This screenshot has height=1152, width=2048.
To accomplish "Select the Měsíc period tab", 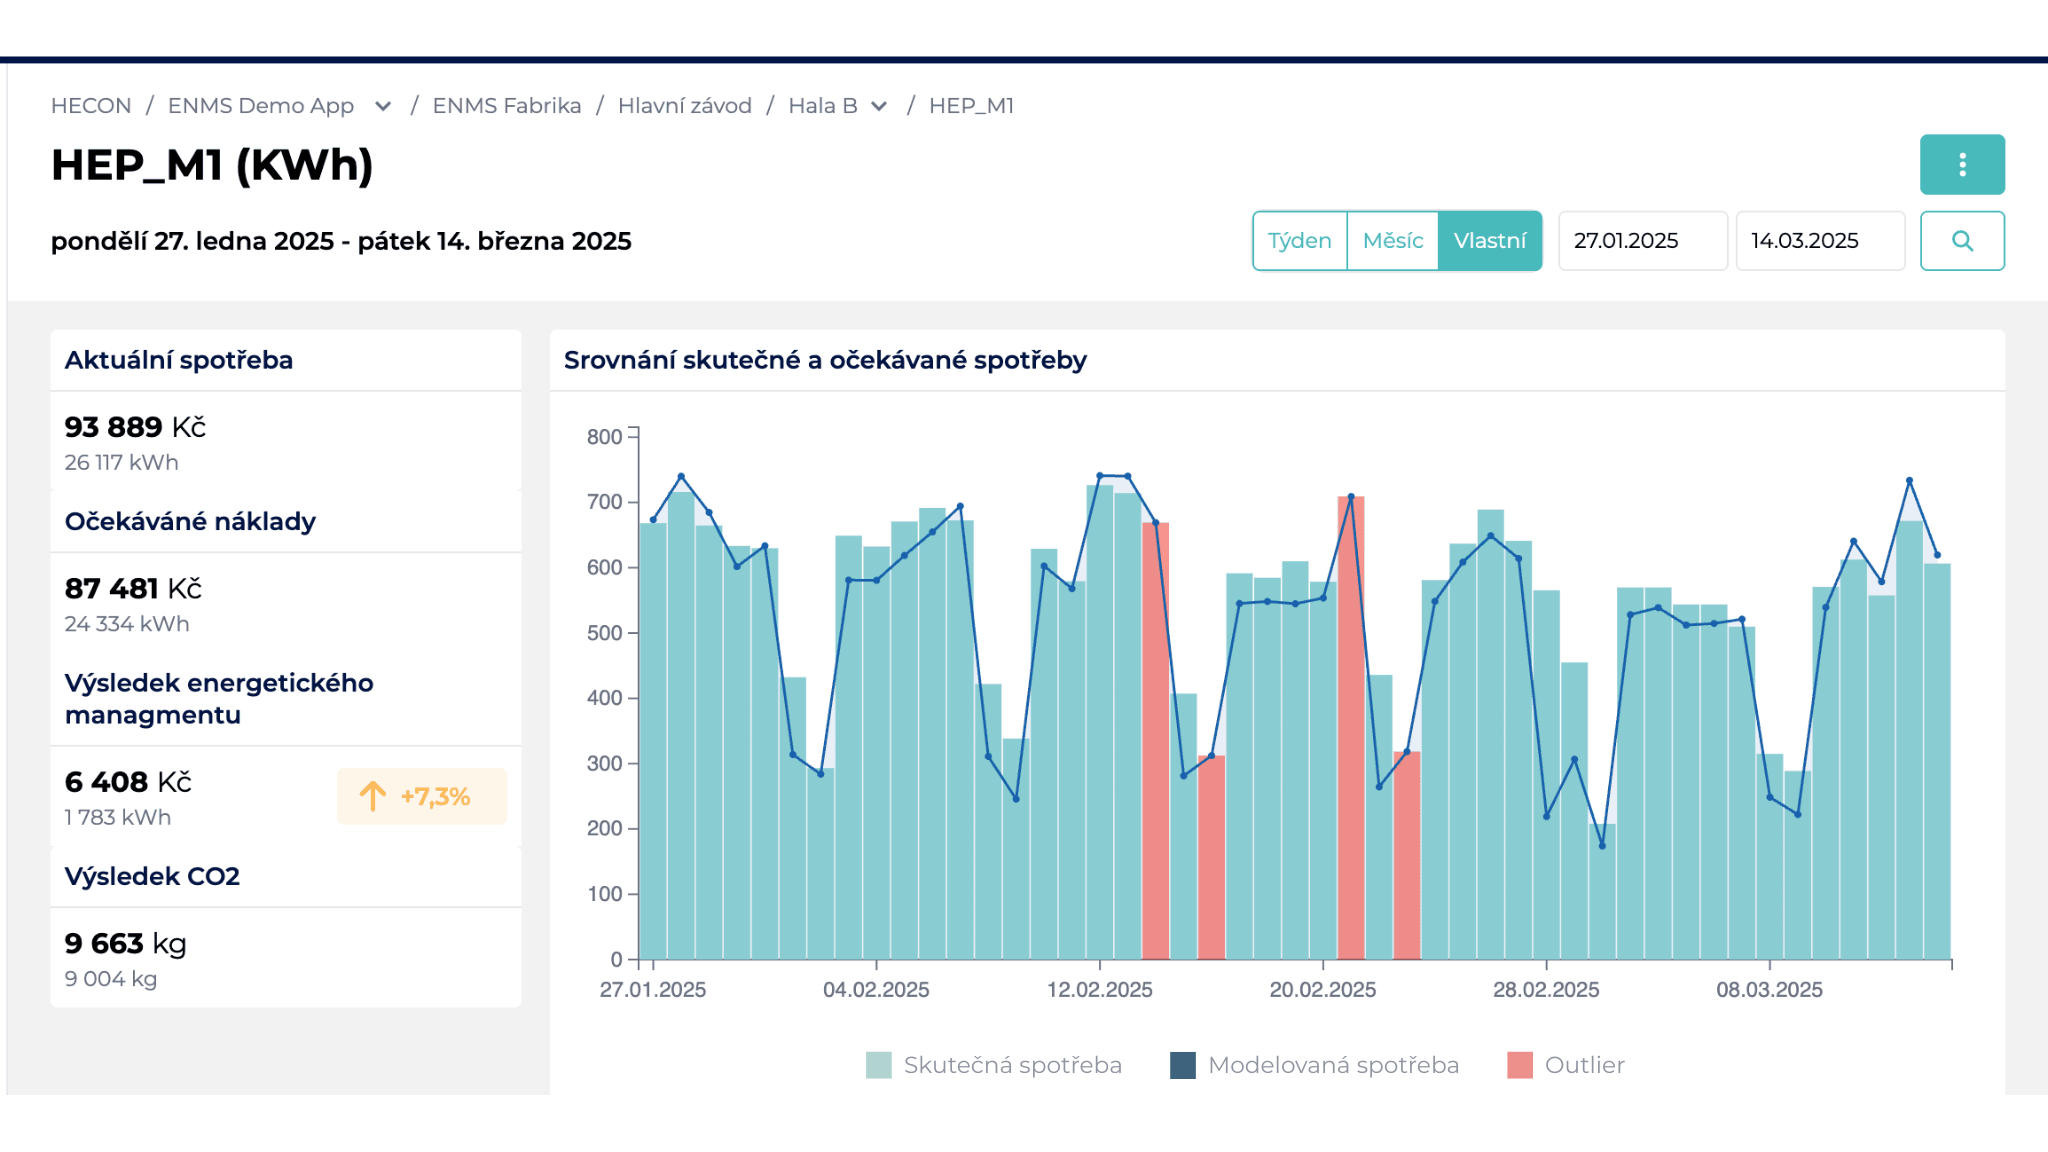I will (x=1393, y=241).
